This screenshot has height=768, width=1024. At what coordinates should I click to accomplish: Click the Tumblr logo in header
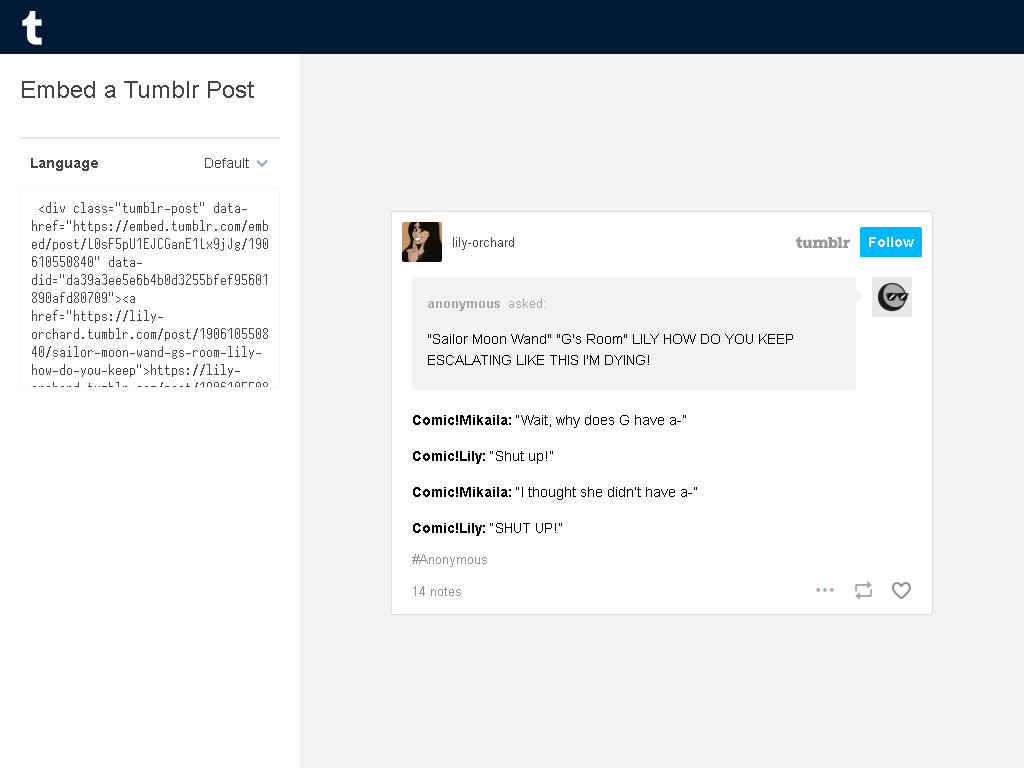(x=32, y=28)
